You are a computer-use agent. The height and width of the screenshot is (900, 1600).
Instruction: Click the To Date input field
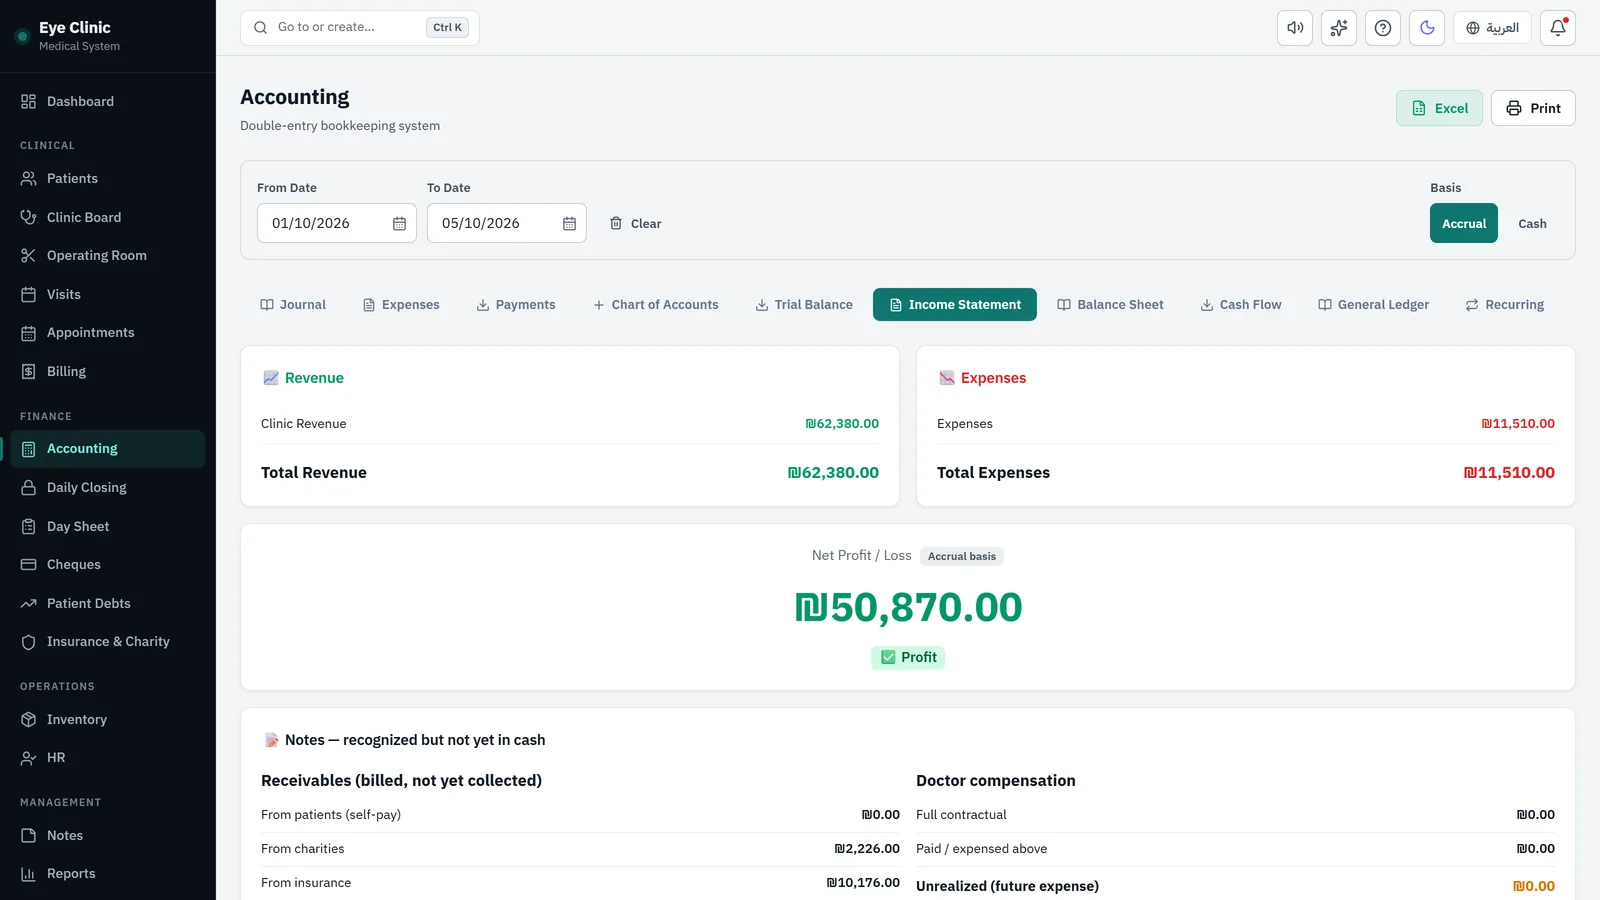click(507, 223)
